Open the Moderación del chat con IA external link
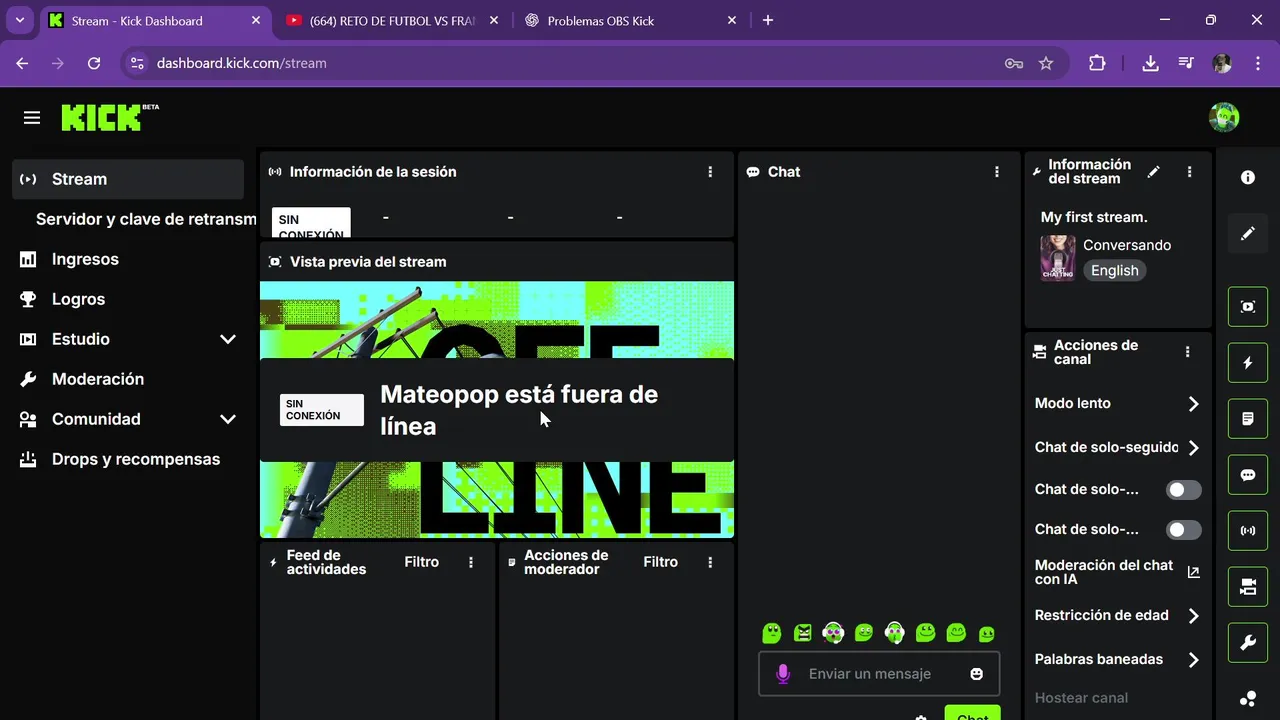1280x720 pixels. pyautogui.click(x=1193, y=573)
